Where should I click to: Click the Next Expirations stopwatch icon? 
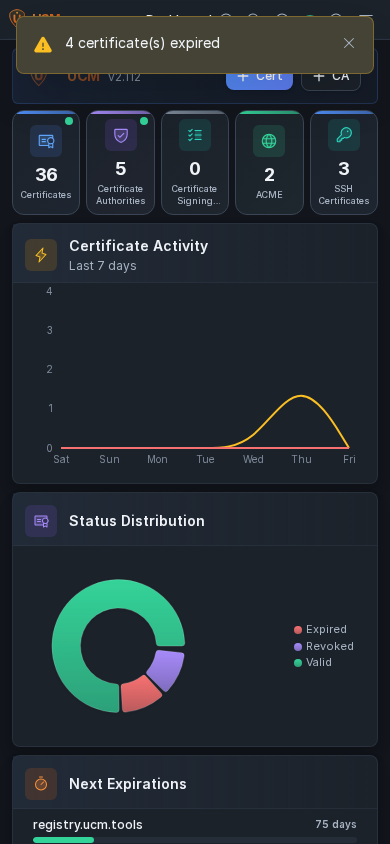click(41, 784)
